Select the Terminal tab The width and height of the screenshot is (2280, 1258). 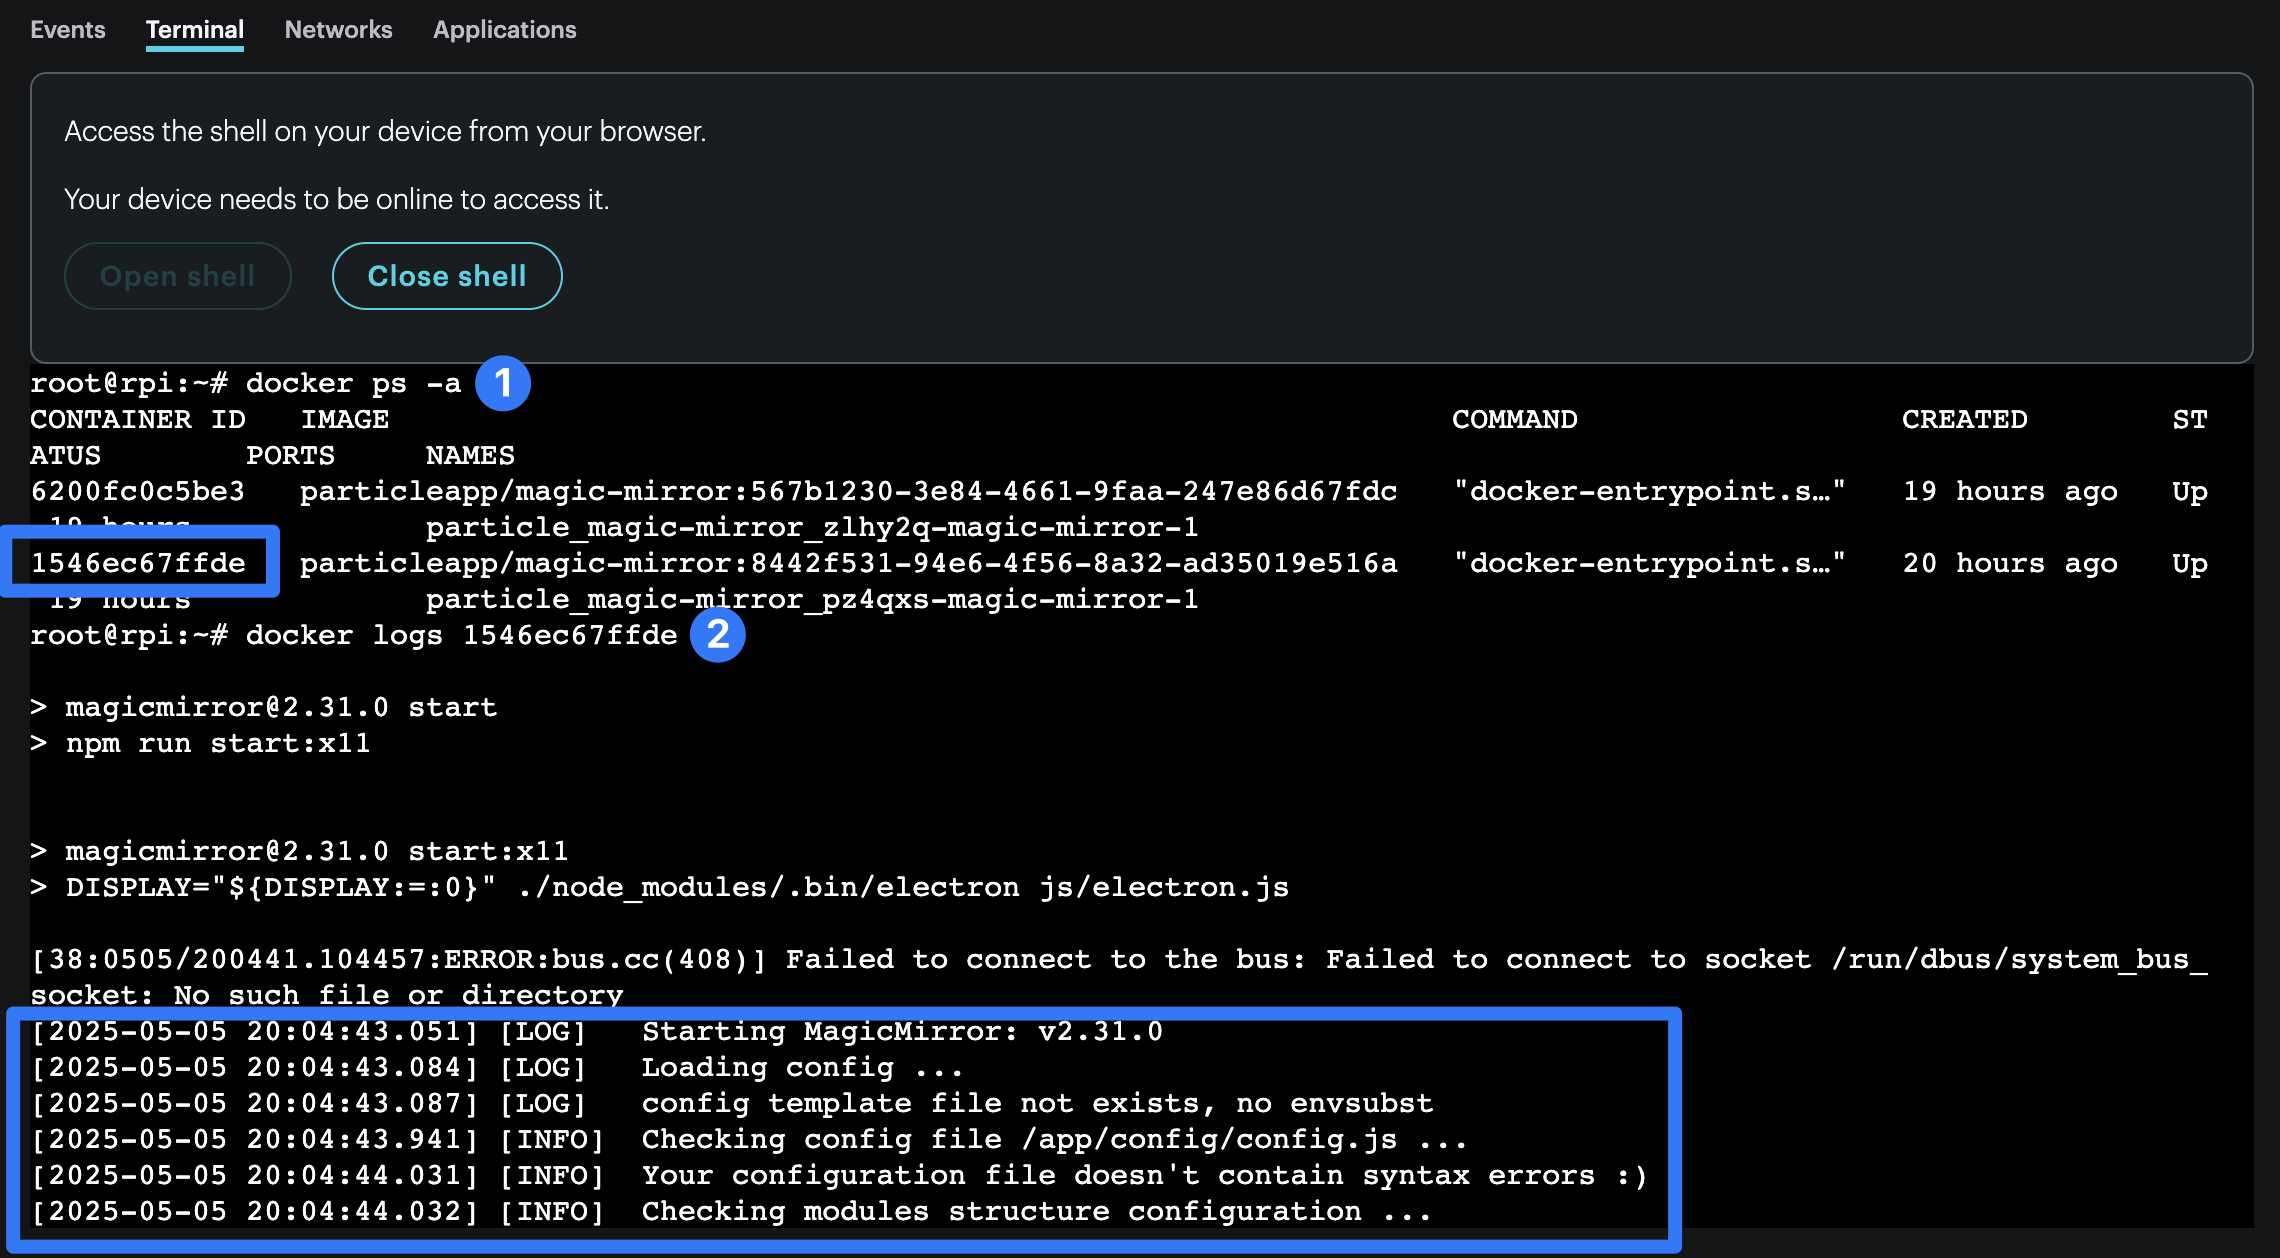(x=194, y=30)
